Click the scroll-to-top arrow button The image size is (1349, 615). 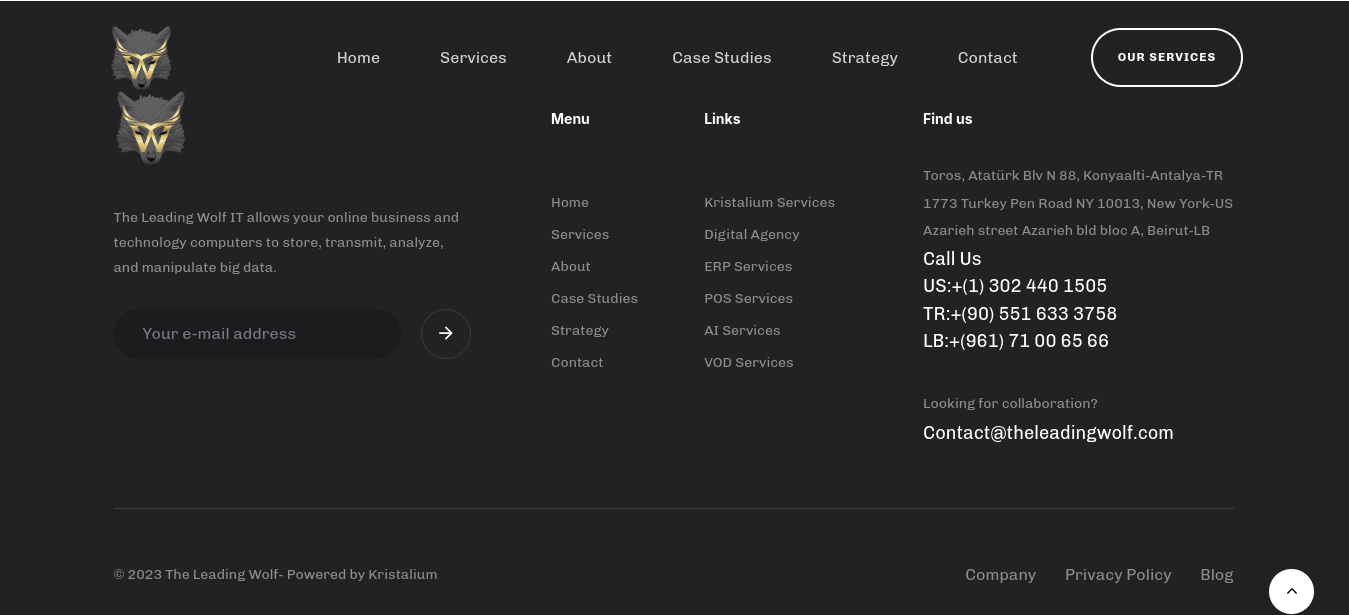[x=1291, y=591]
